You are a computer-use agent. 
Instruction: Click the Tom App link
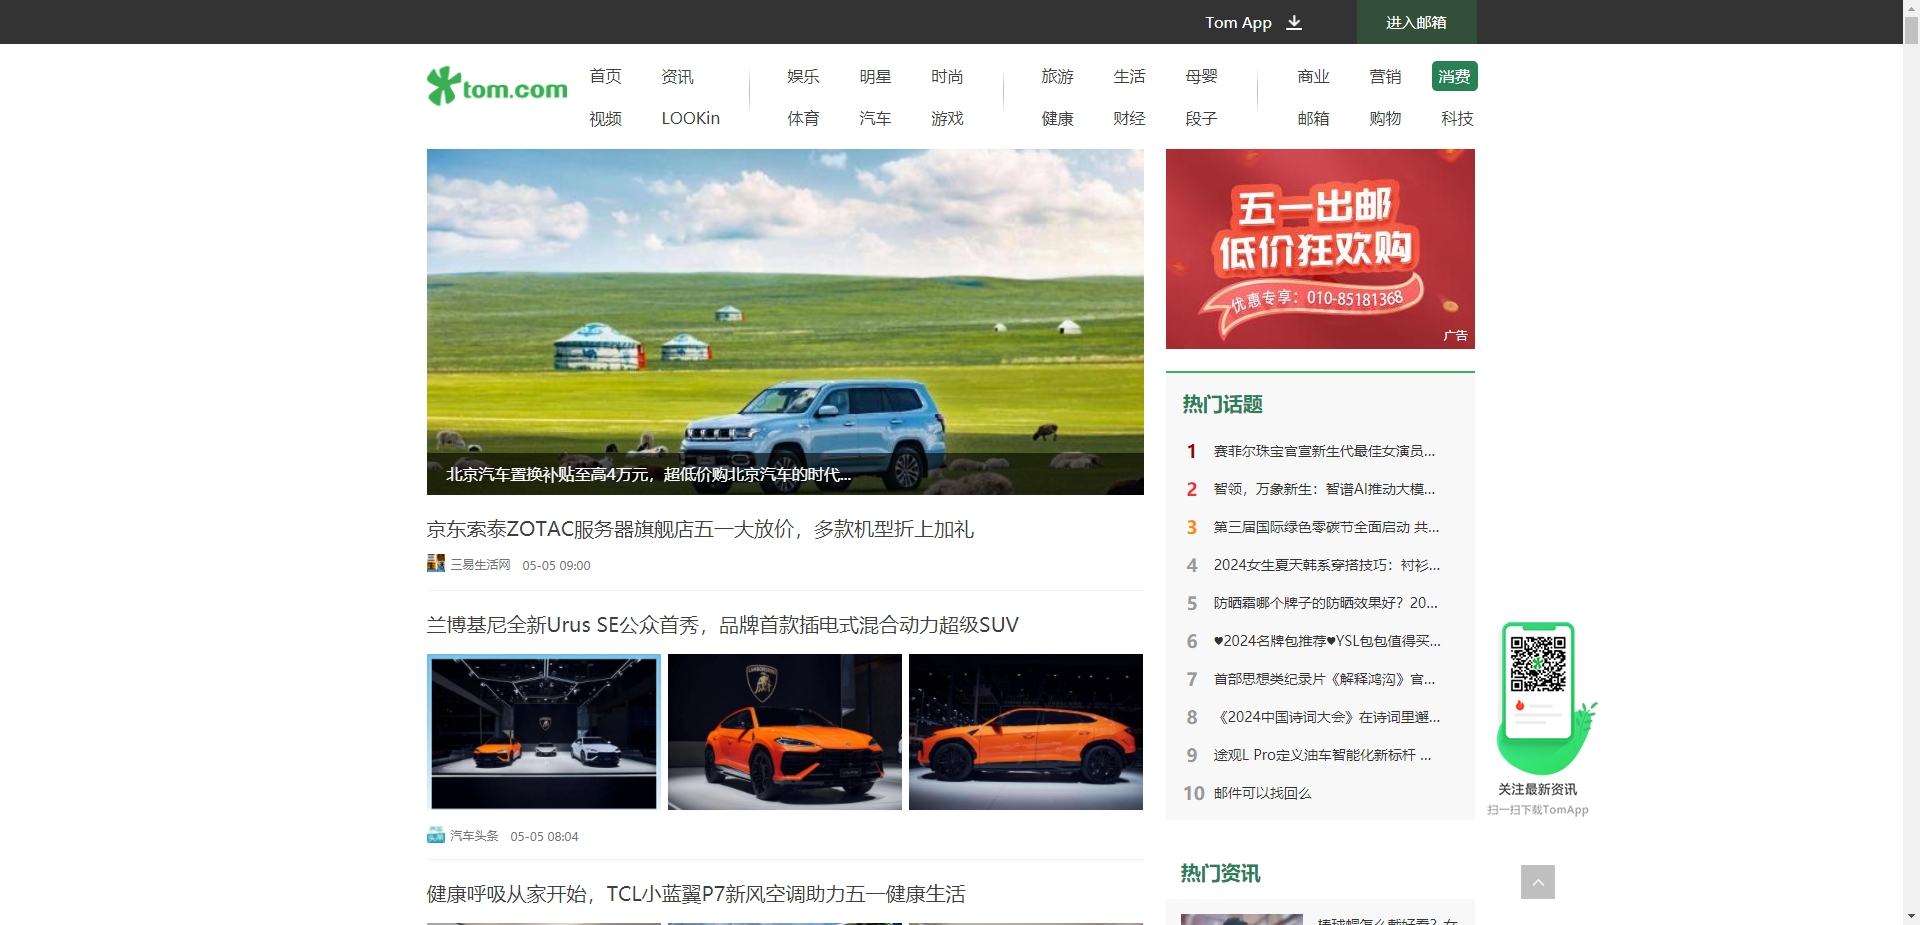1238,22
